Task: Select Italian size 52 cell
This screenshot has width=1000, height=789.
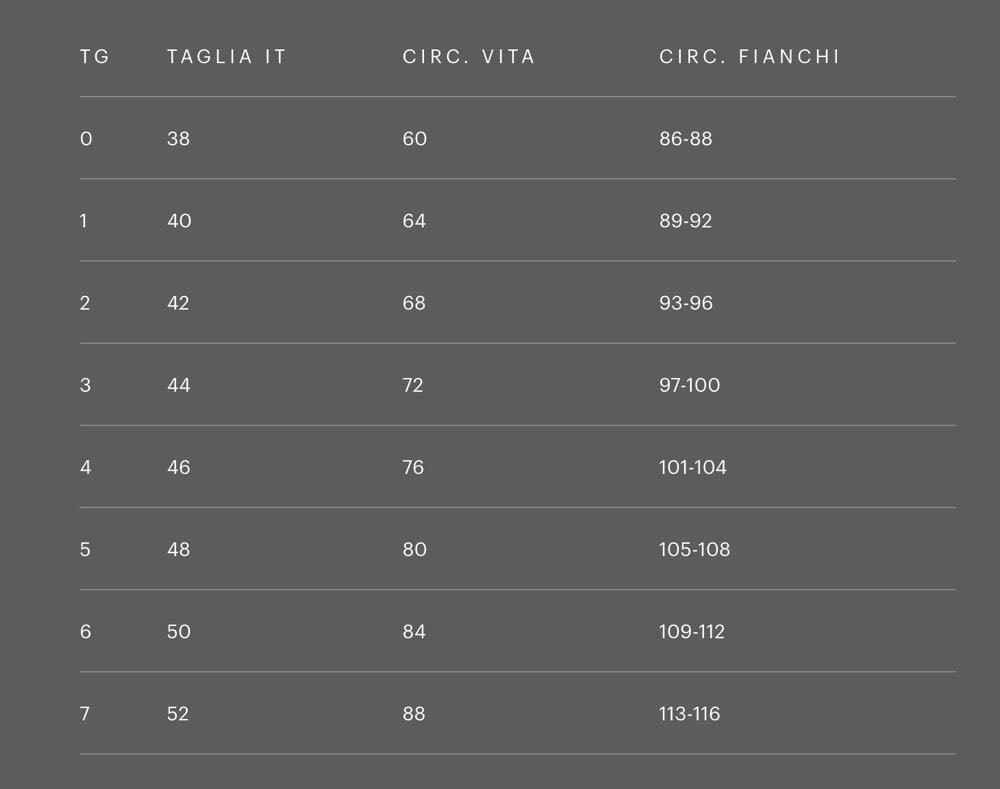Action: pyautogui.click(x=178, y=713)
